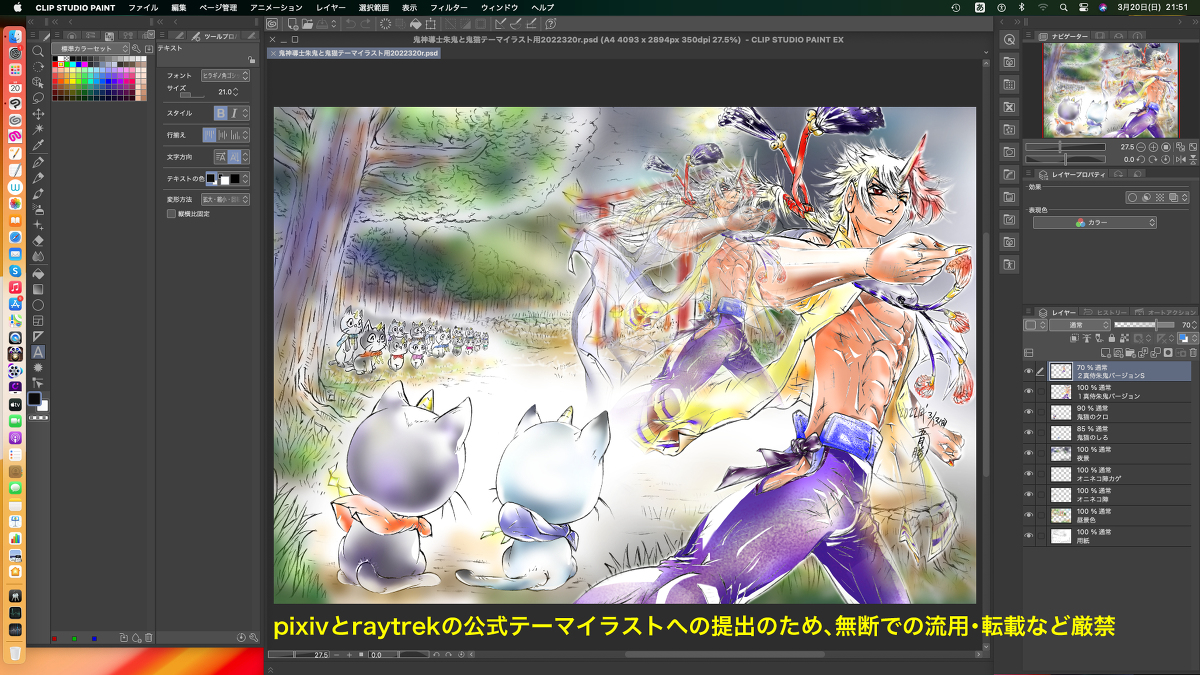The width and height of the screenshot is (1200, 675).
Task: Click the Delete layer trash icon
Action: 1193,353
